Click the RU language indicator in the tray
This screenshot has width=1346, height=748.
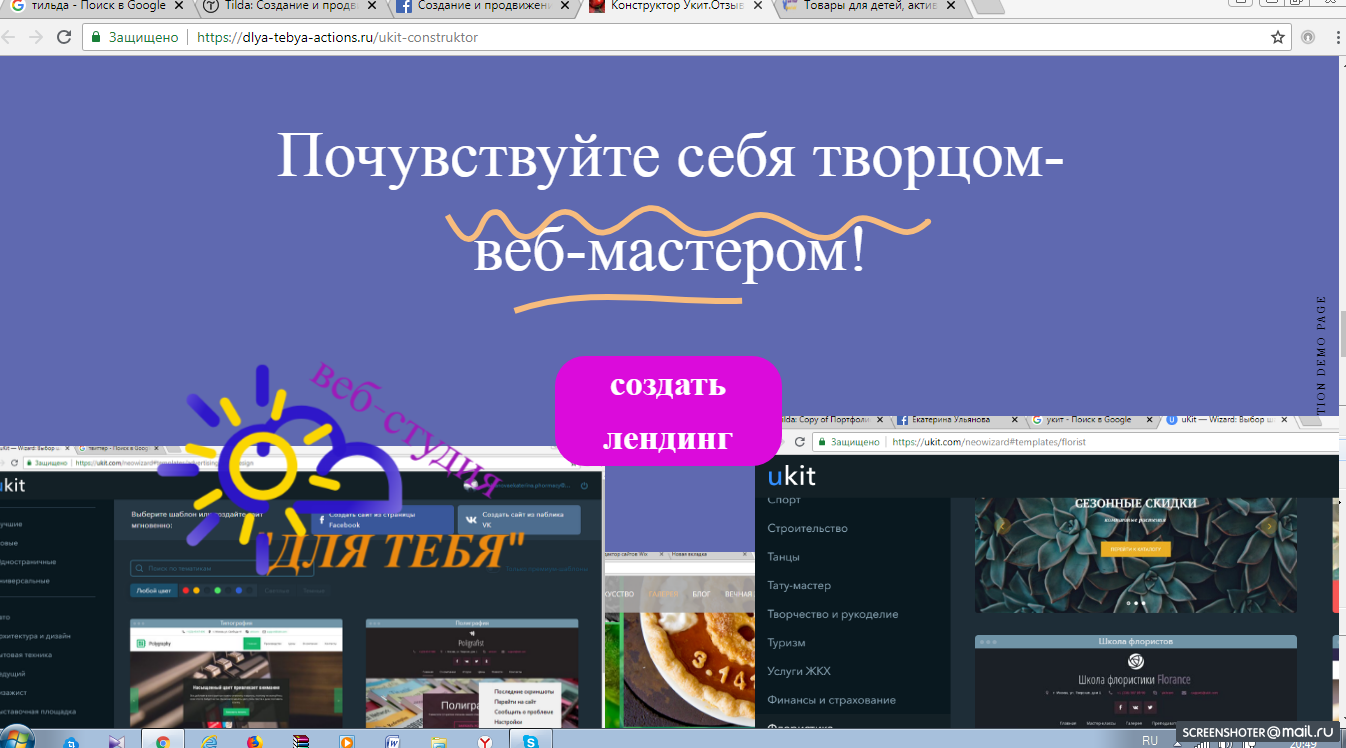1150,741
